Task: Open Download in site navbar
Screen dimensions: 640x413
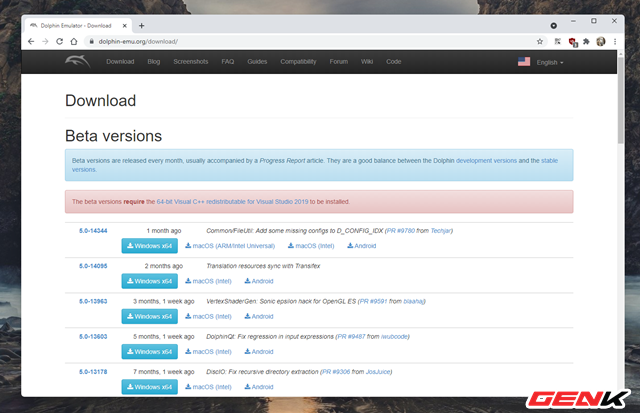Action: [x=120, y=62]
